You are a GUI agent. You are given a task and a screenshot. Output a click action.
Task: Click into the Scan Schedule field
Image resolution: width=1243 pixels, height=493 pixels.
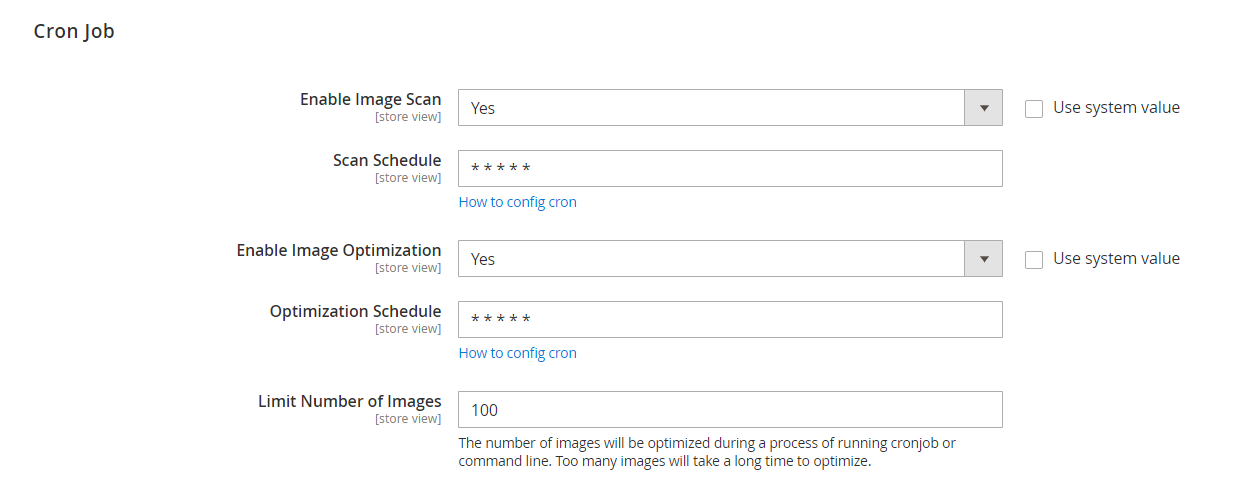pyautogui.click(x=730, y=169)
